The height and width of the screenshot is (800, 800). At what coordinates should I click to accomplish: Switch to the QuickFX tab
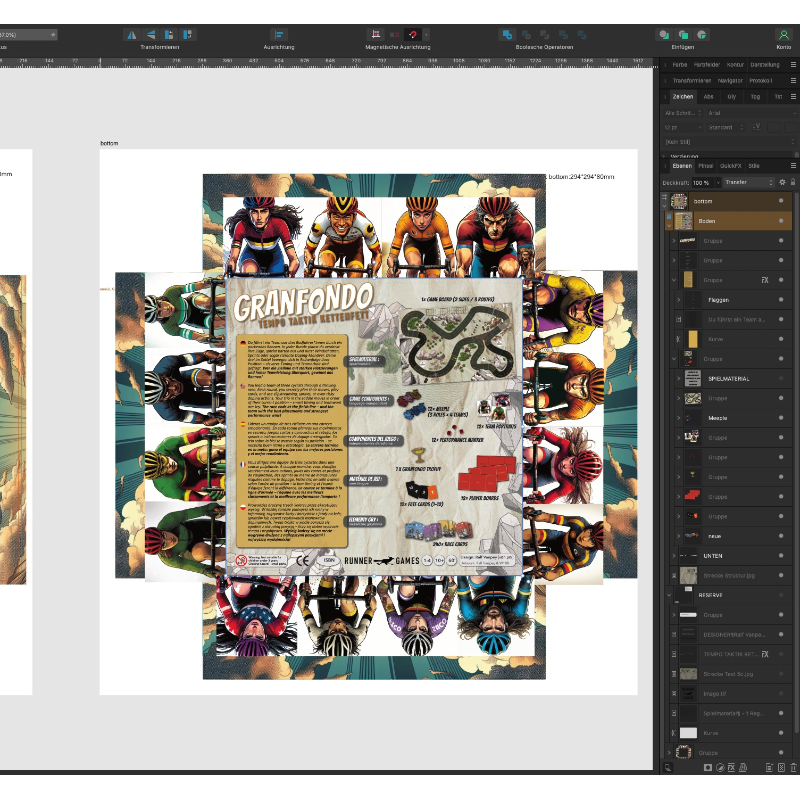coord(731,166)
